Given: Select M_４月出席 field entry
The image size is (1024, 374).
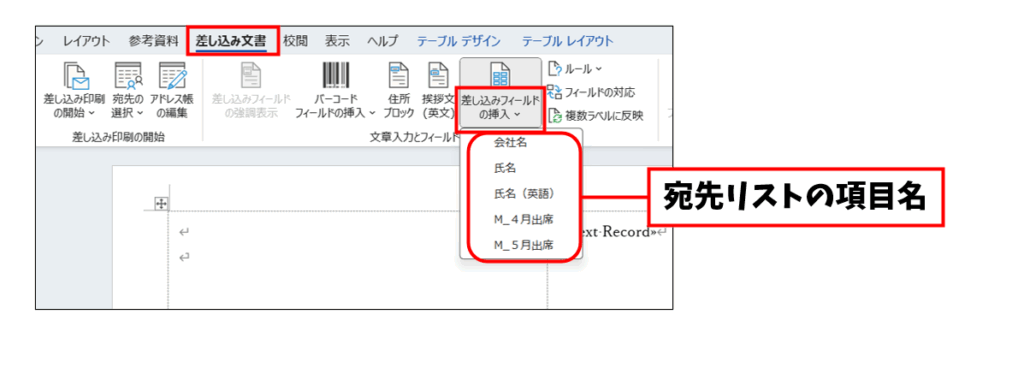Looking at the screenshot, I should (524, 220).
